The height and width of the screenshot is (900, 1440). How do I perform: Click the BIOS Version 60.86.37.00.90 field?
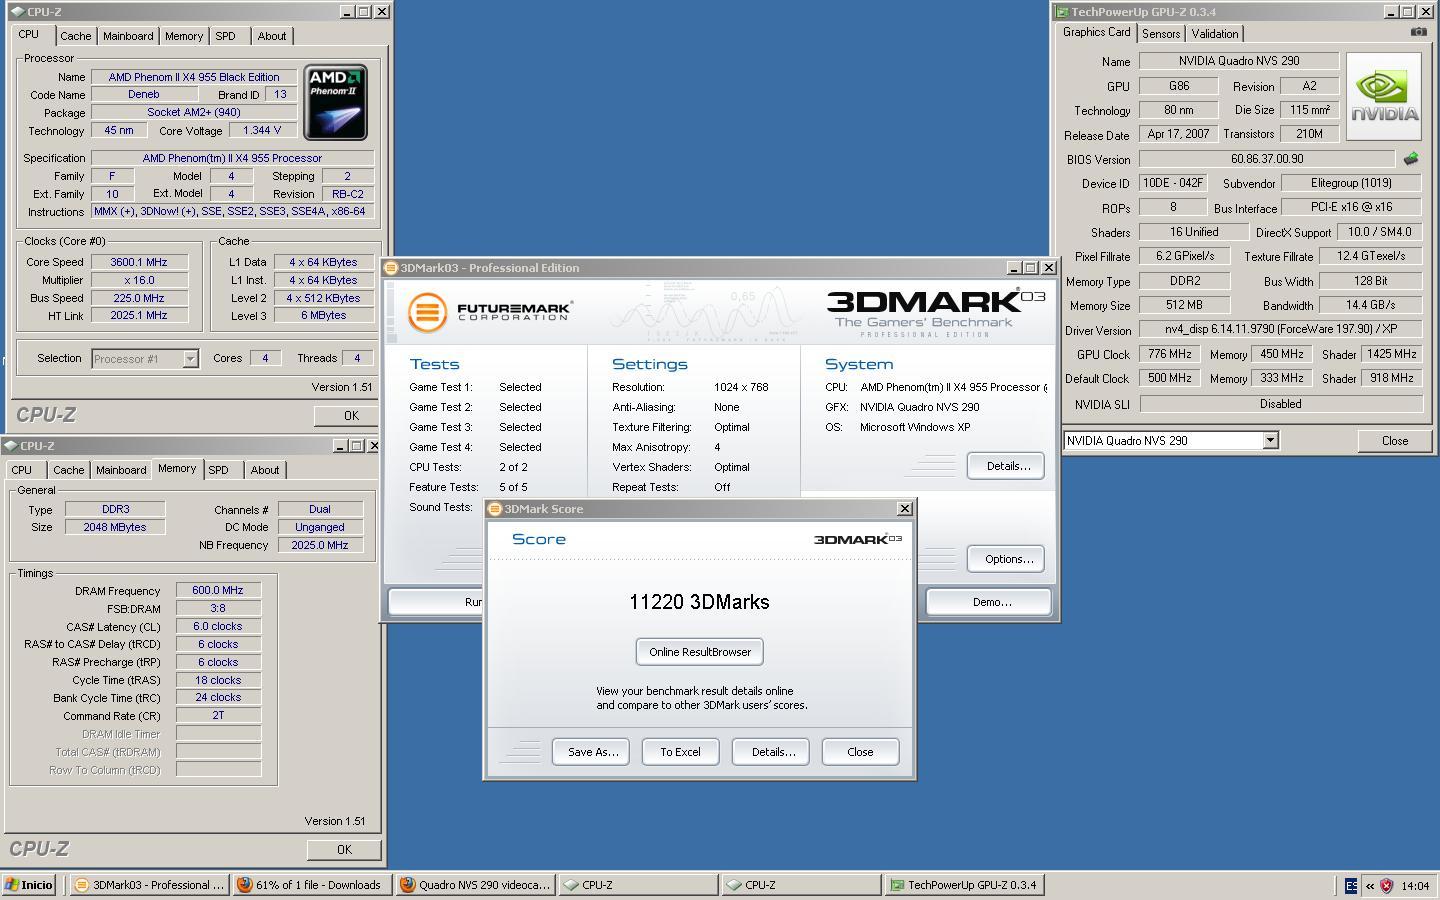(1266, 159)
